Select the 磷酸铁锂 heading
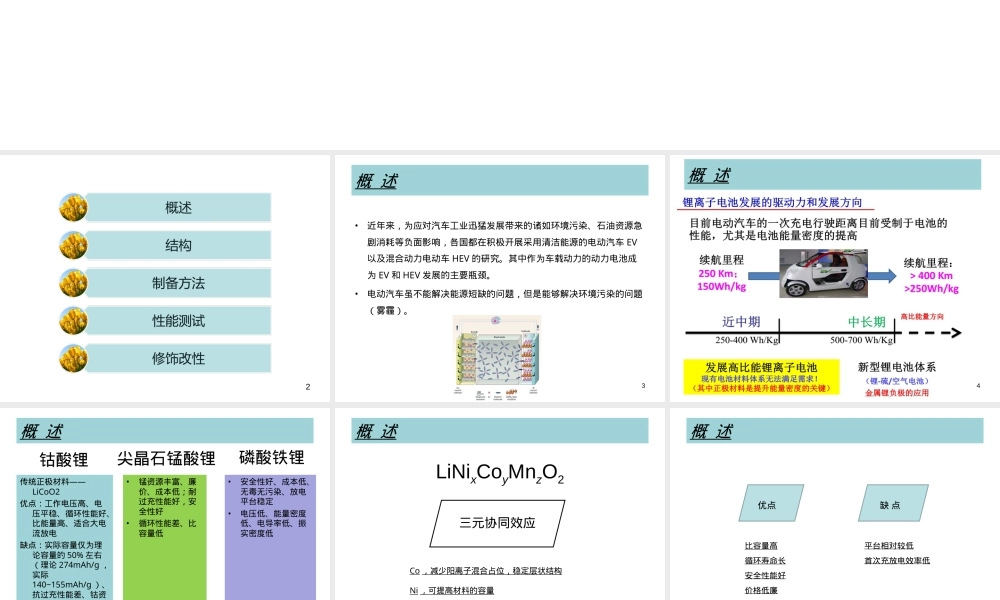The image size is (1000, 600). pyautogui.click(x=272, y=457)
